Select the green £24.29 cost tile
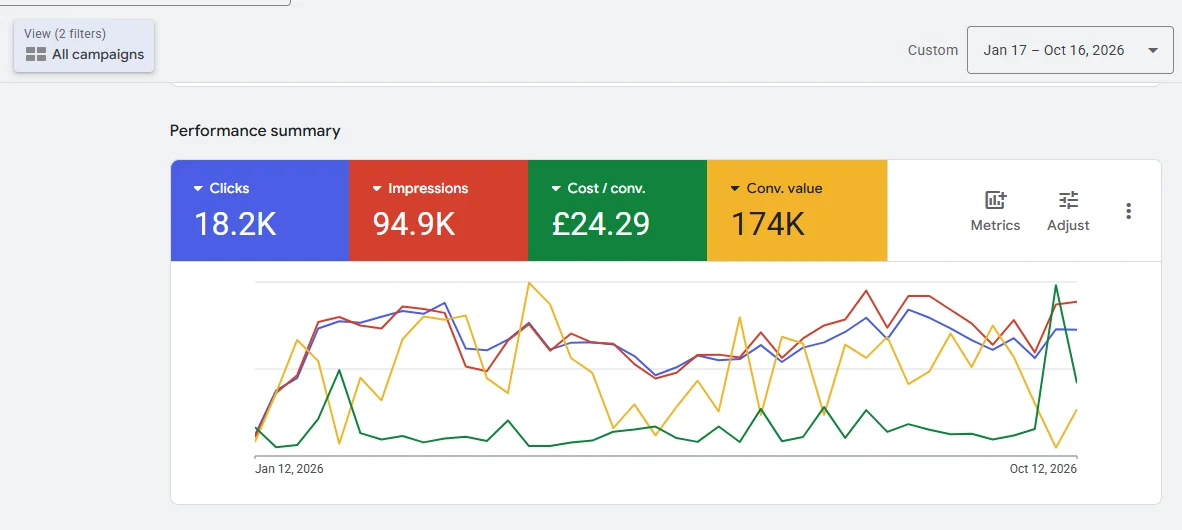This screenshot has height=530, width=1182. pos(617,210)
